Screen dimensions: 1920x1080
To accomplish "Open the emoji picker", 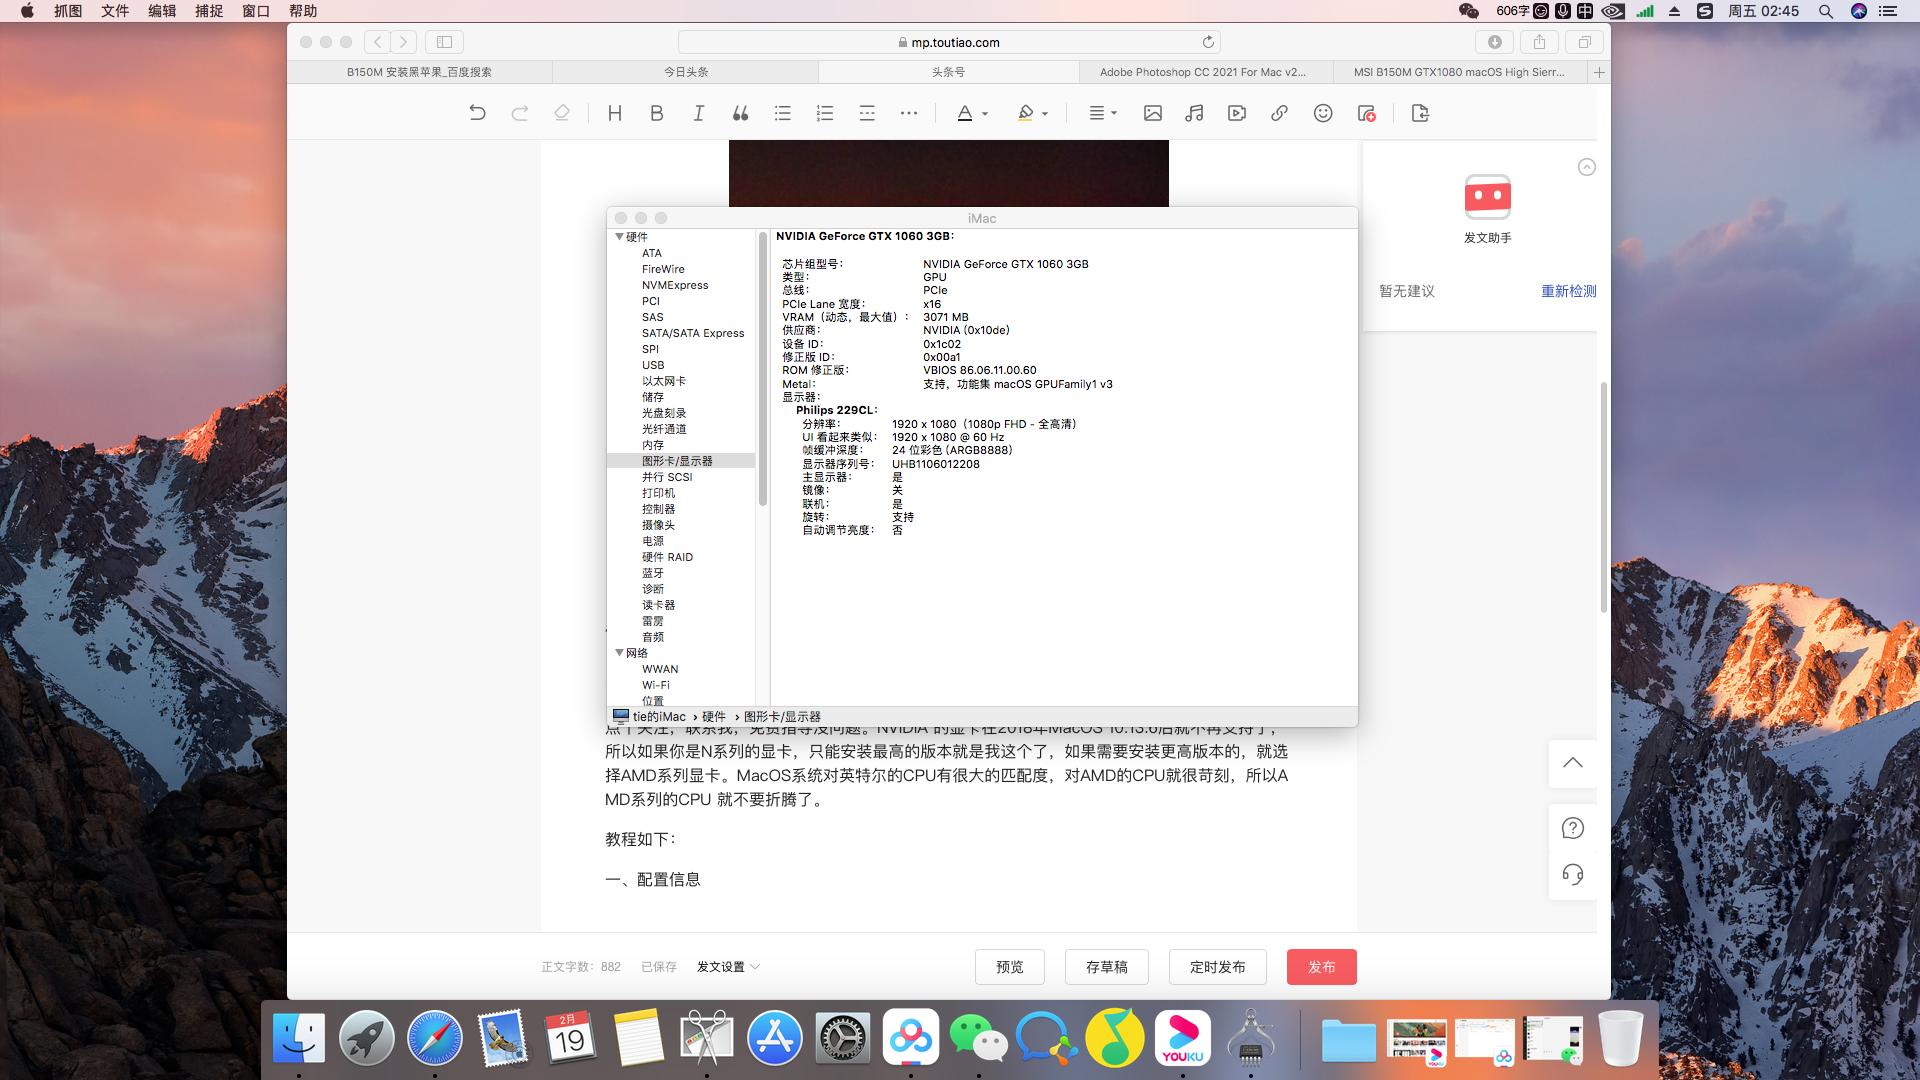I will click(x=1322, y=113).
